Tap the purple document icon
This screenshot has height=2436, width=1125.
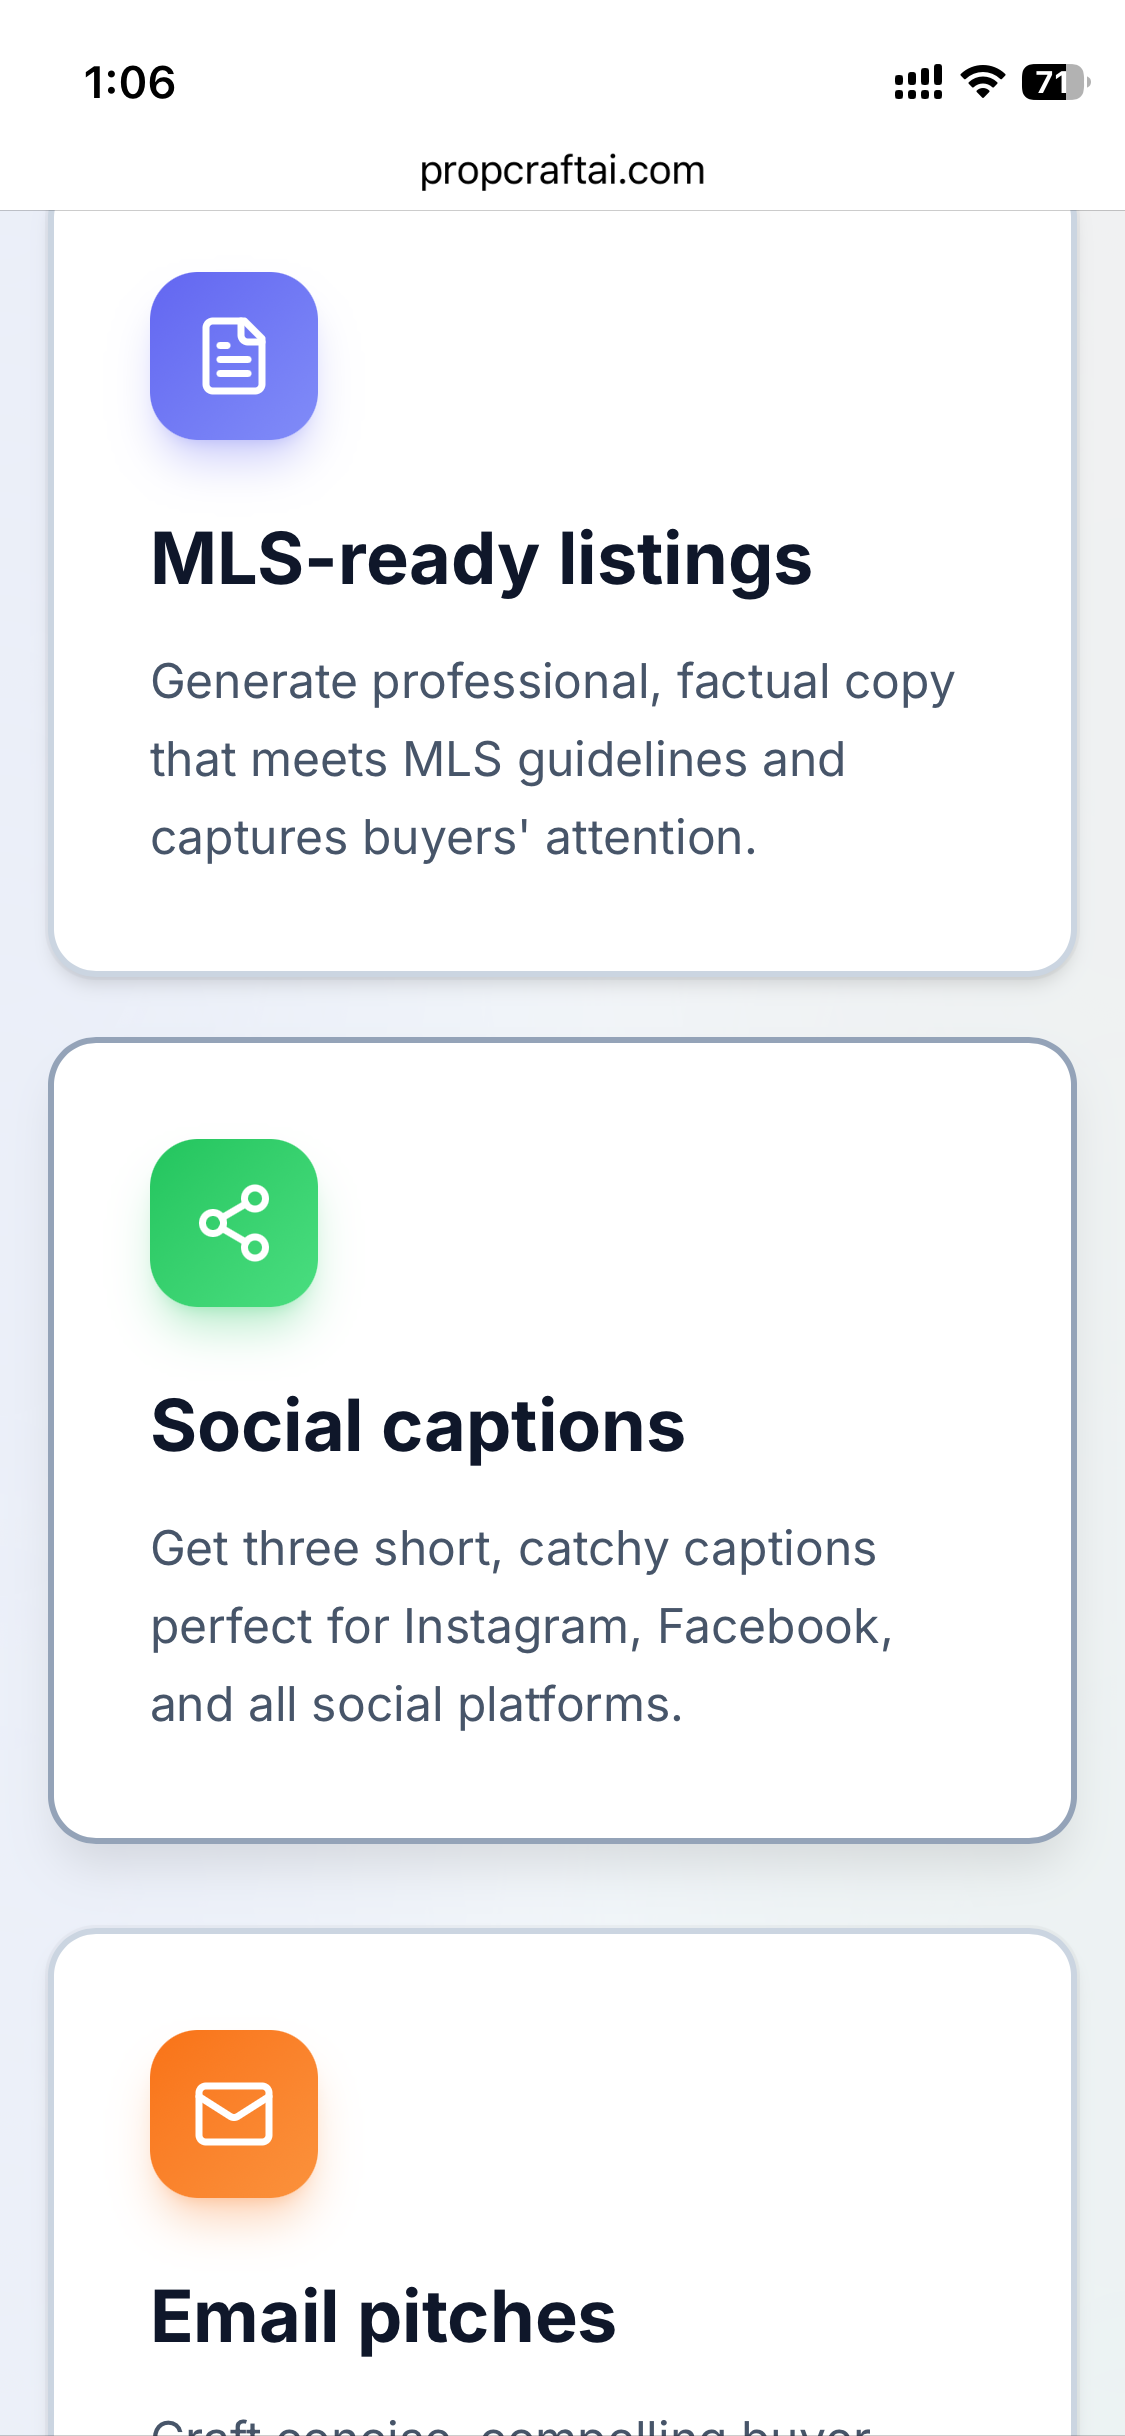click(234, 356)
